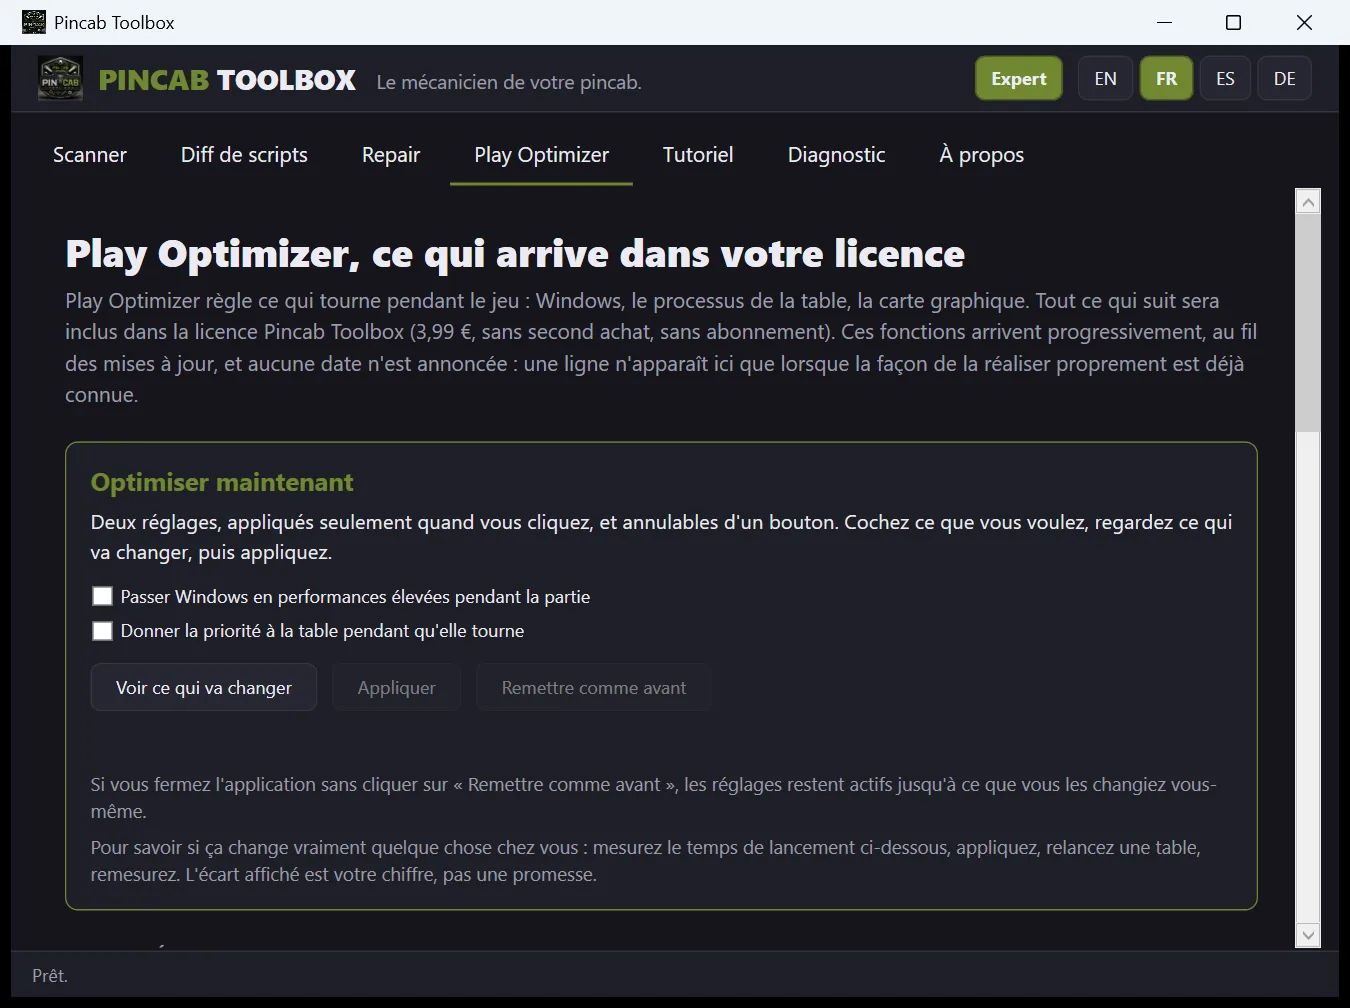Click the 'Optimiser maintenant' heading
This screenshot has width=1350, height=1008.
(x=222, y=482)
